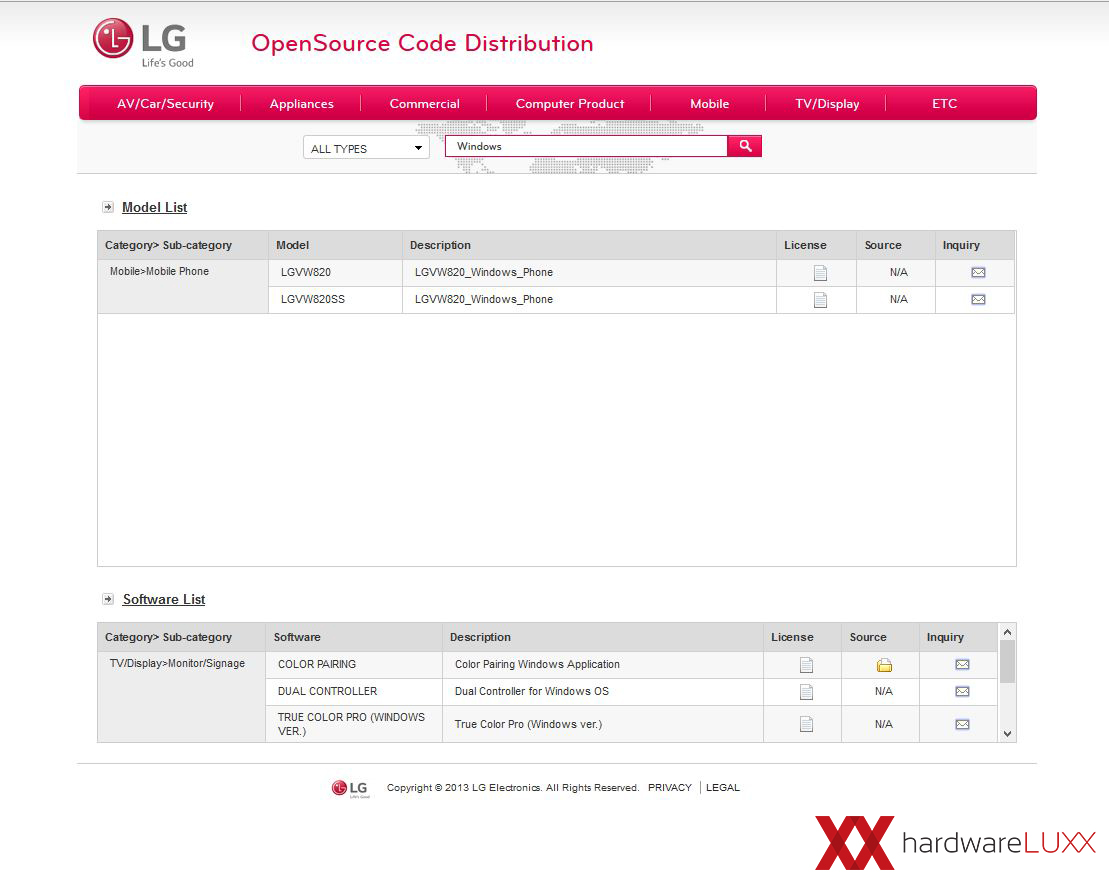Open the ETC menu
Image resolution: width=1109 pixels, height=883 pixels.
pyautogui.click(x=944, y=103)
